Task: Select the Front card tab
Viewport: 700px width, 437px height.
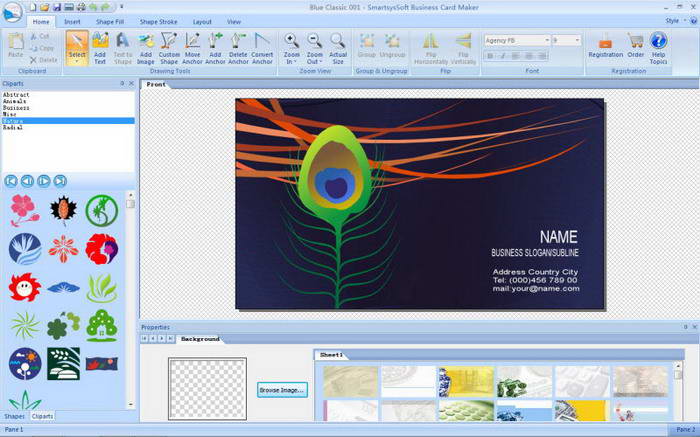Action: (156, 84)
